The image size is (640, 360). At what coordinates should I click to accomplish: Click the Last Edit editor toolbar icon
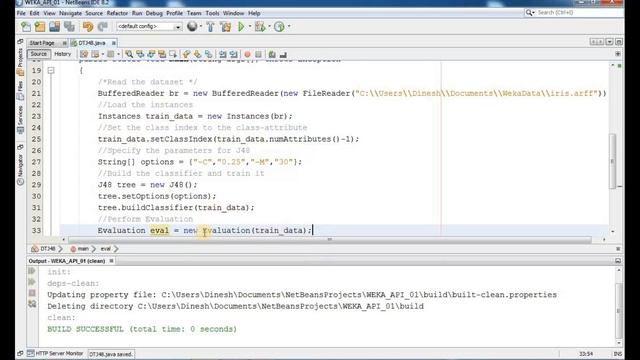84,54
